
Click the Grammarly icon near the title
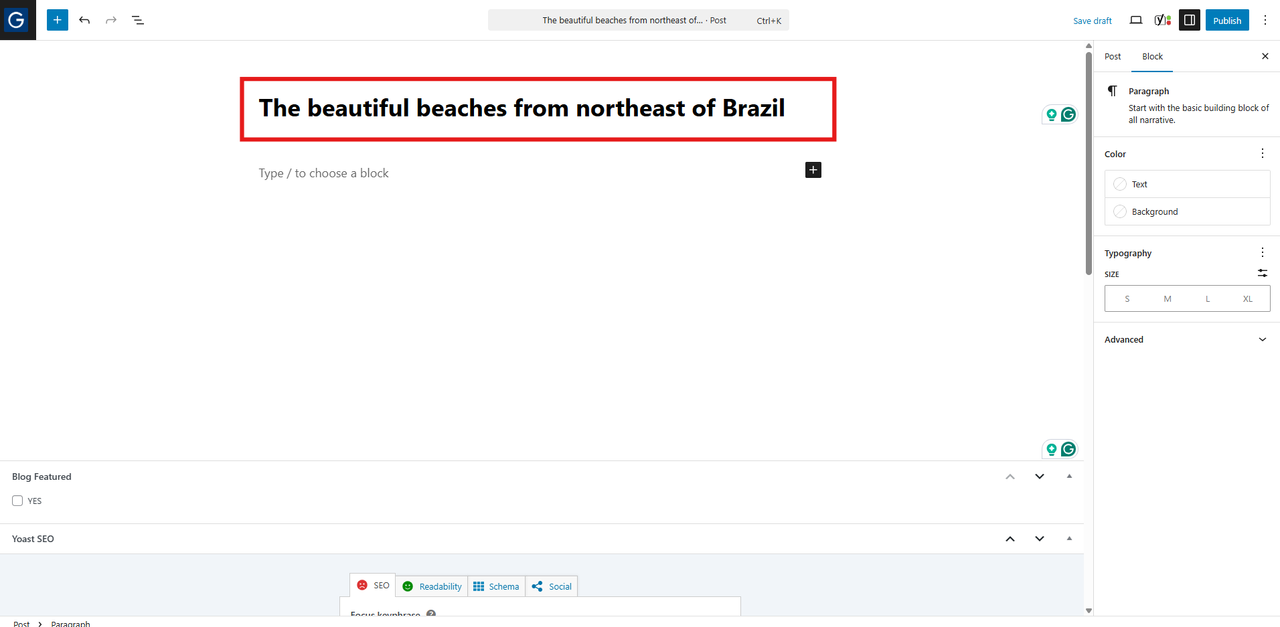(x=1068, y=115)
